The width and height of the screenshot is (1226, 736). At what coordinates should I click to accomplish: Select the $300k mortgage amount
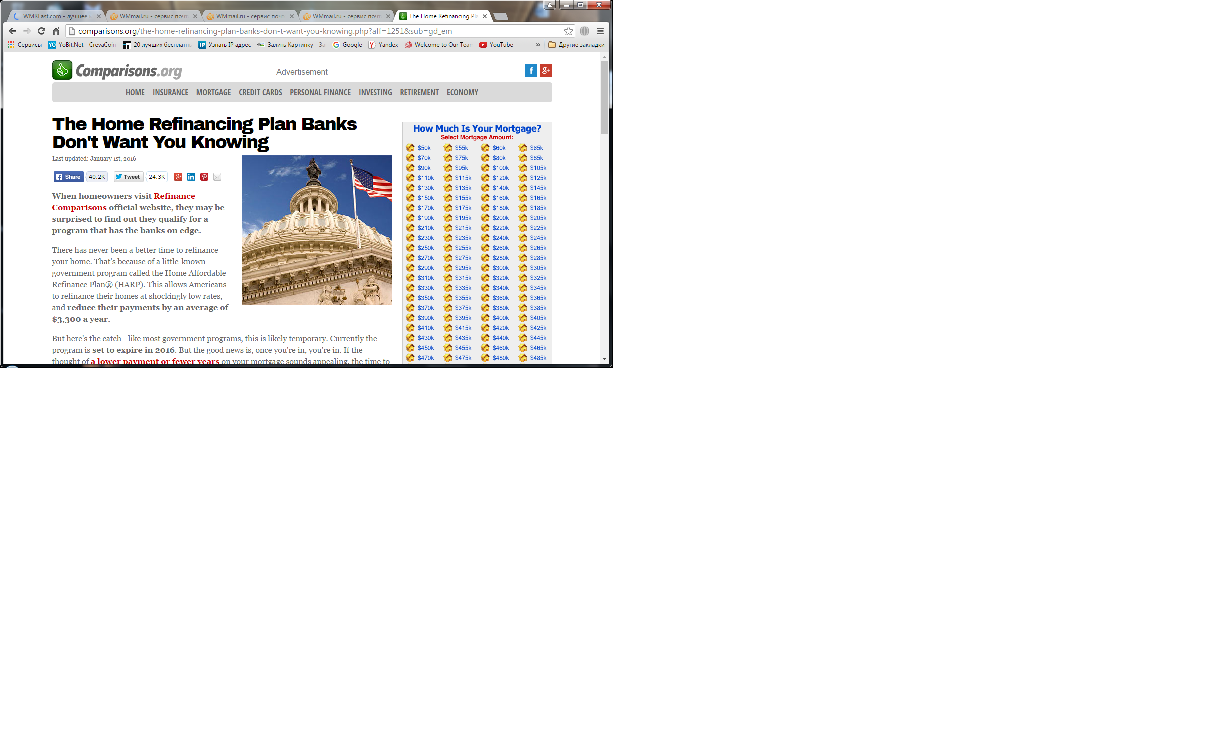pos(500,268)
